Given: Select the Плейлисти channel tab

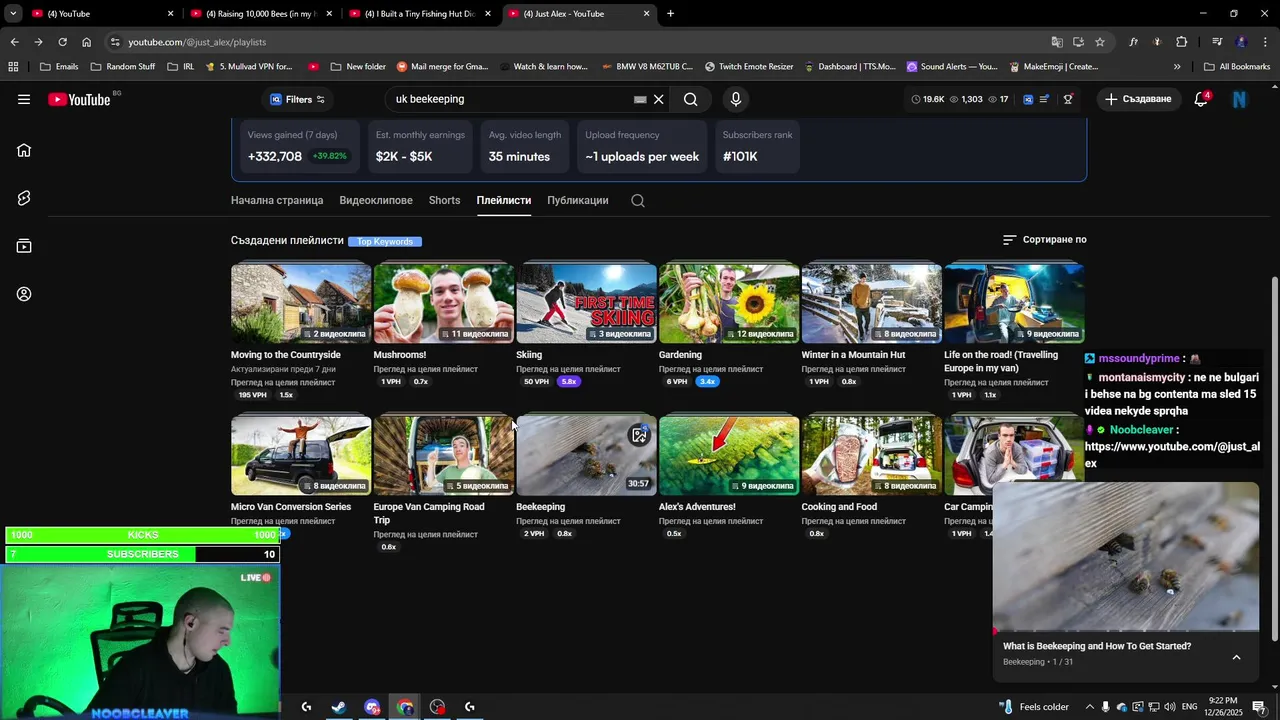Looking at the screenshot, I should tap(504, 200).
